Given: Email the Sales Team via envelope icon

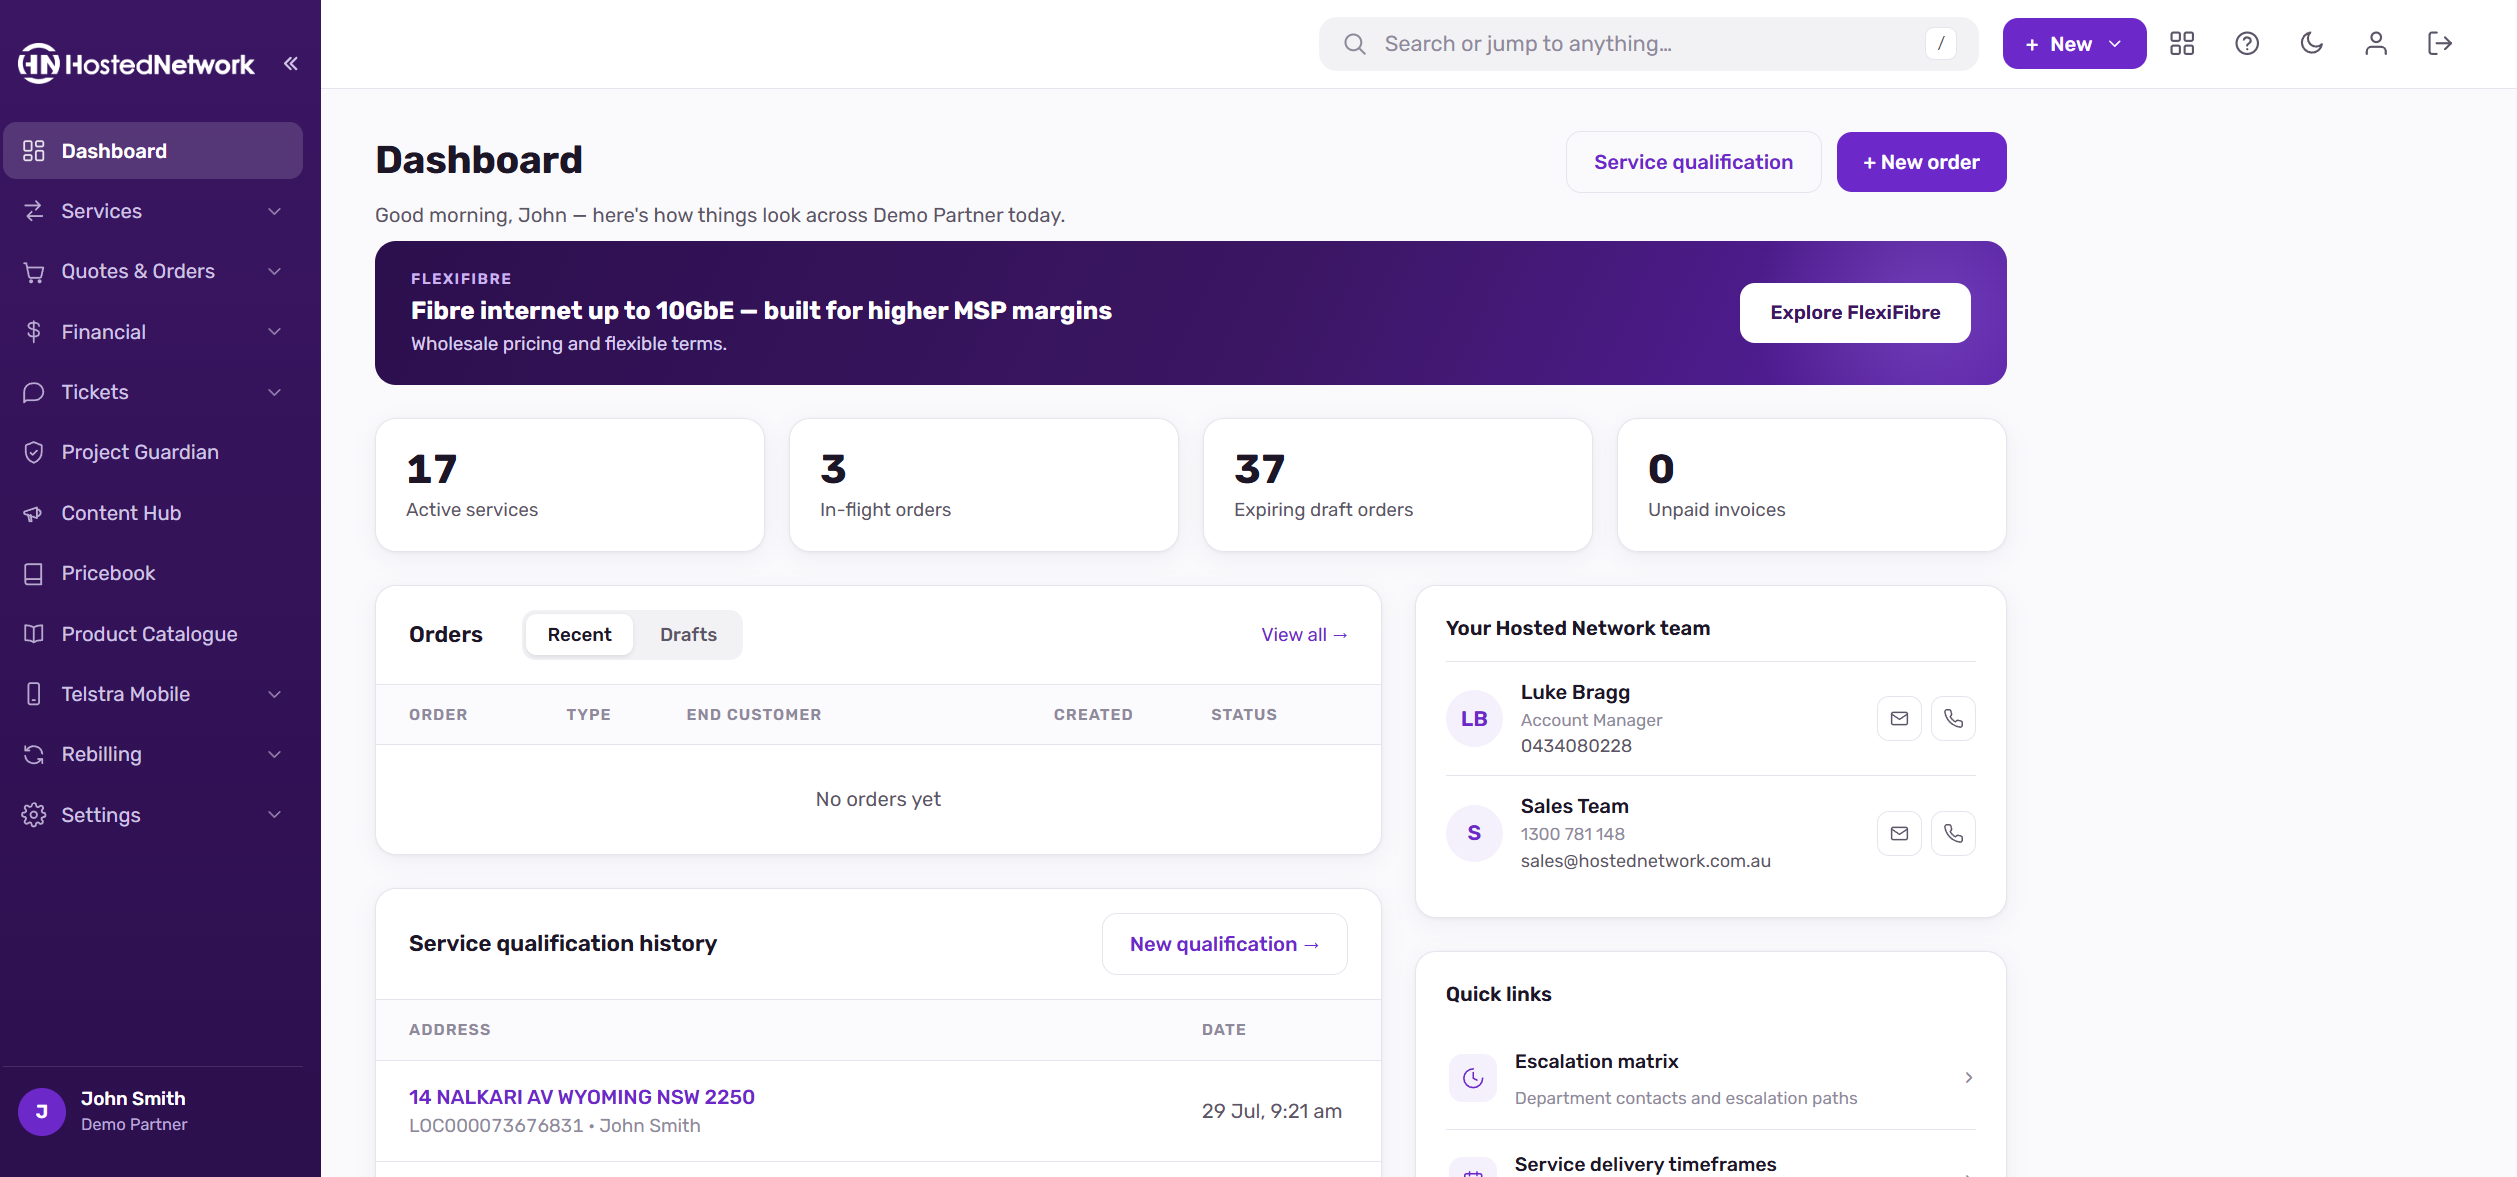Looking at the screenshot, I should pyautogui.click(x=1899, y=833).
